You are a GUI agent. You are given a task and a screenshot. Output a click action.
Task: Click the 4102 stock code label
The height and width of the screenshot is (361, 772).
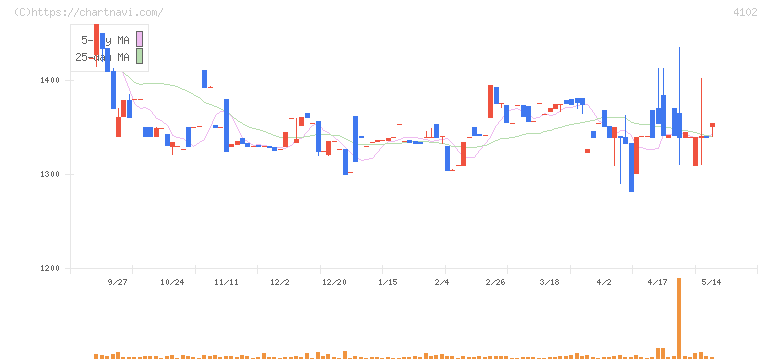click(745, 12)
